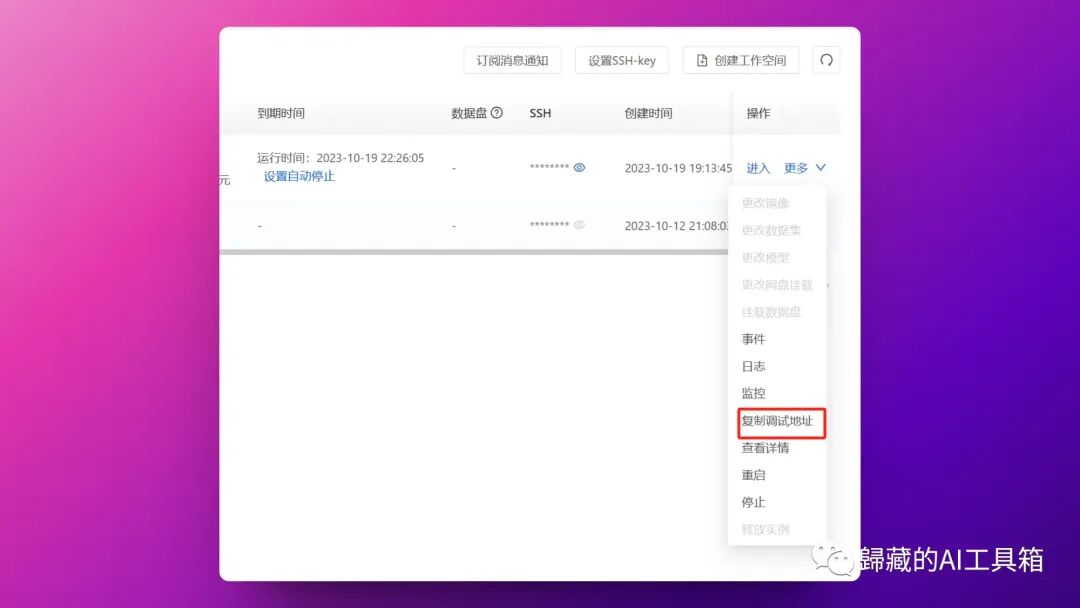Image resolution: width=1080 pixels, height=608 pixels.
Task: Click the 设置自动停止 link
Action: (299, 176)
